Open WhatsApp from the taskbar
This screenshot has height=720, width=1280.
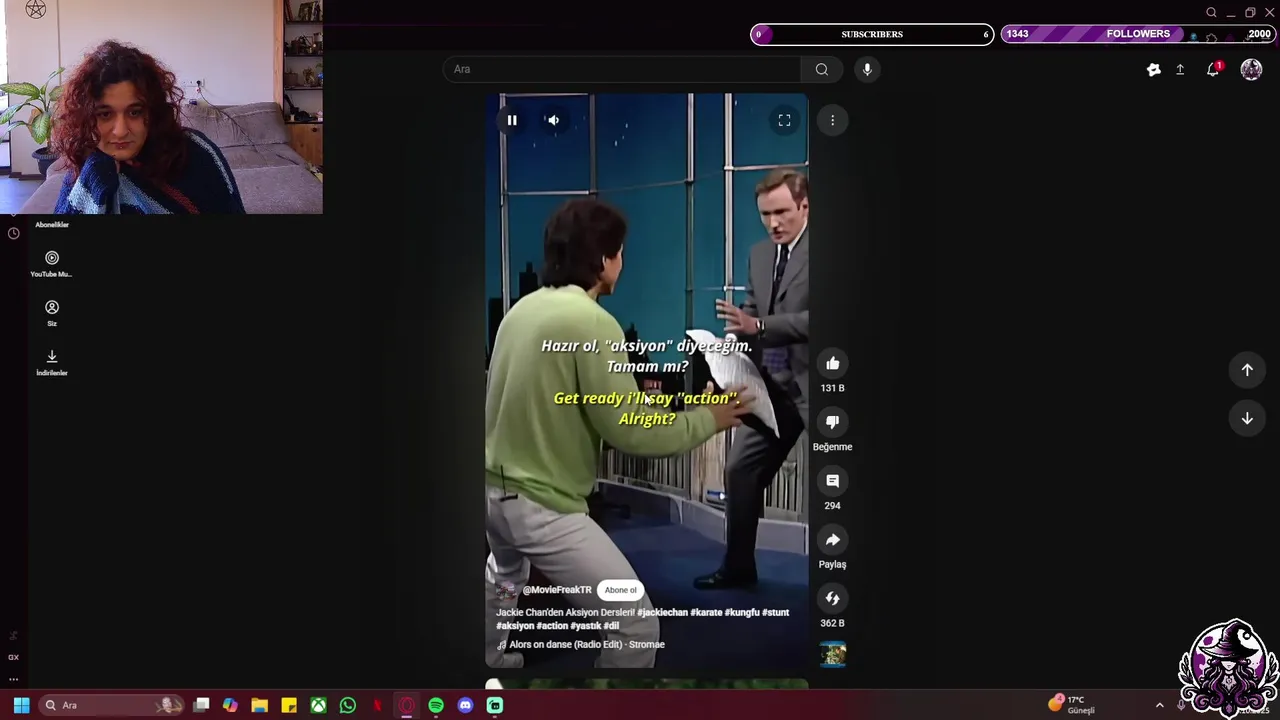pos(347,705)
